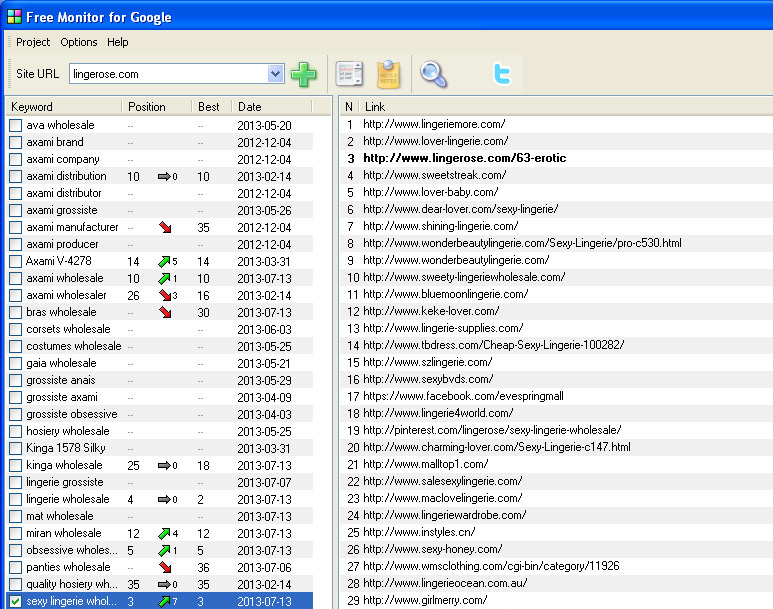Click green up arrow for miran wholesale

164,534
